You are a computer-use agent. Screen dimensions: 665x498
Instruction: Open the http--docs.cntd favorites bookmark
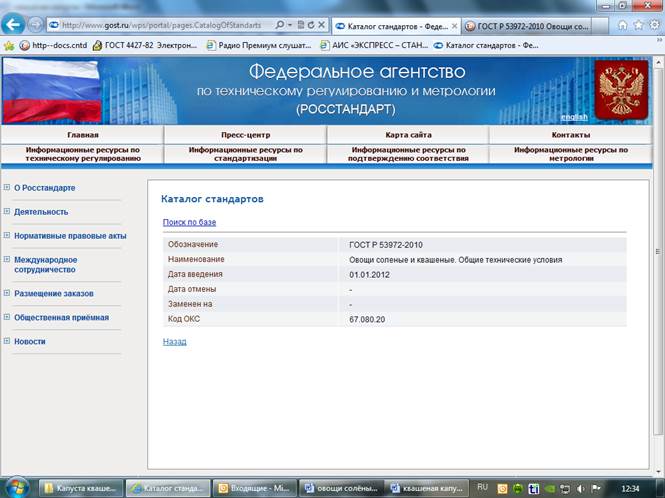click(x=53, y=45)
